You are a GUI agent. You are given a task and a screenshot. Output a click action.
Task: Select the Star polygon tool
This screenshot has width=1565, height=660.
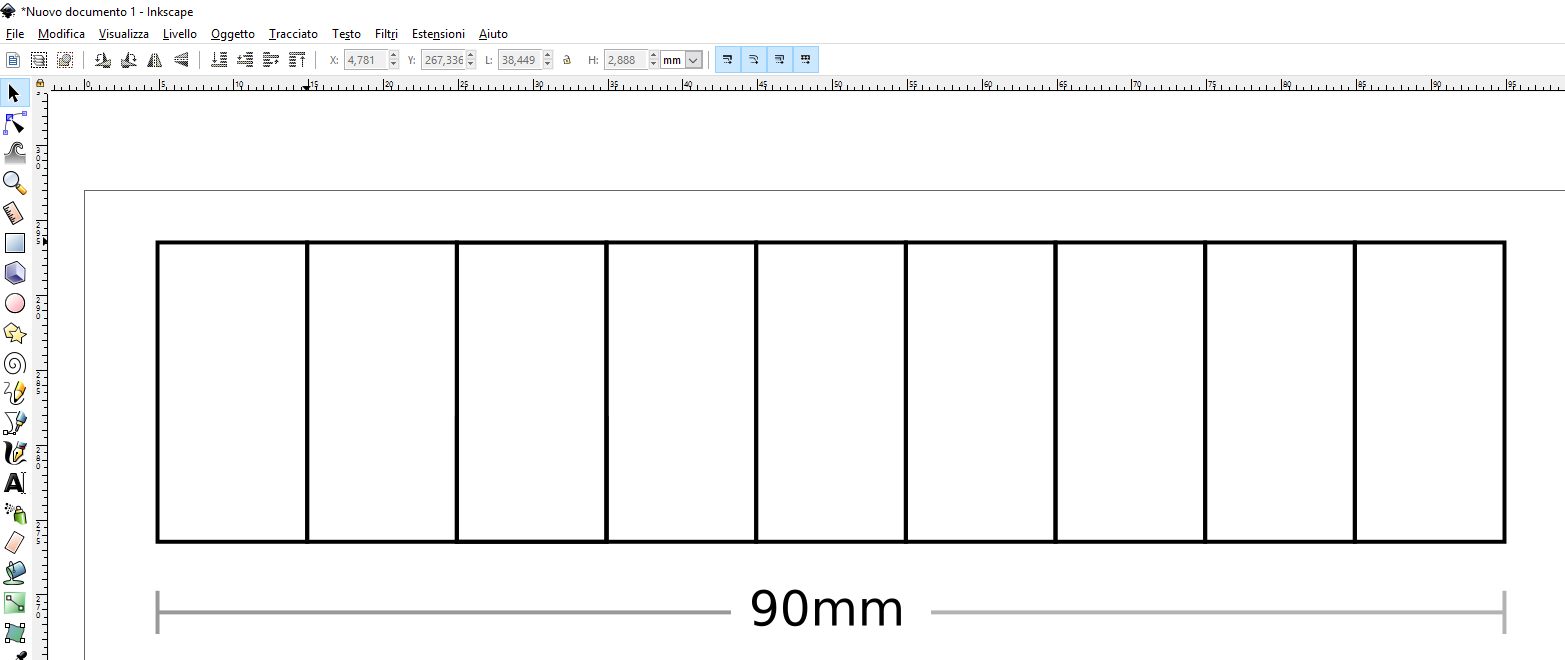point(14,333)
